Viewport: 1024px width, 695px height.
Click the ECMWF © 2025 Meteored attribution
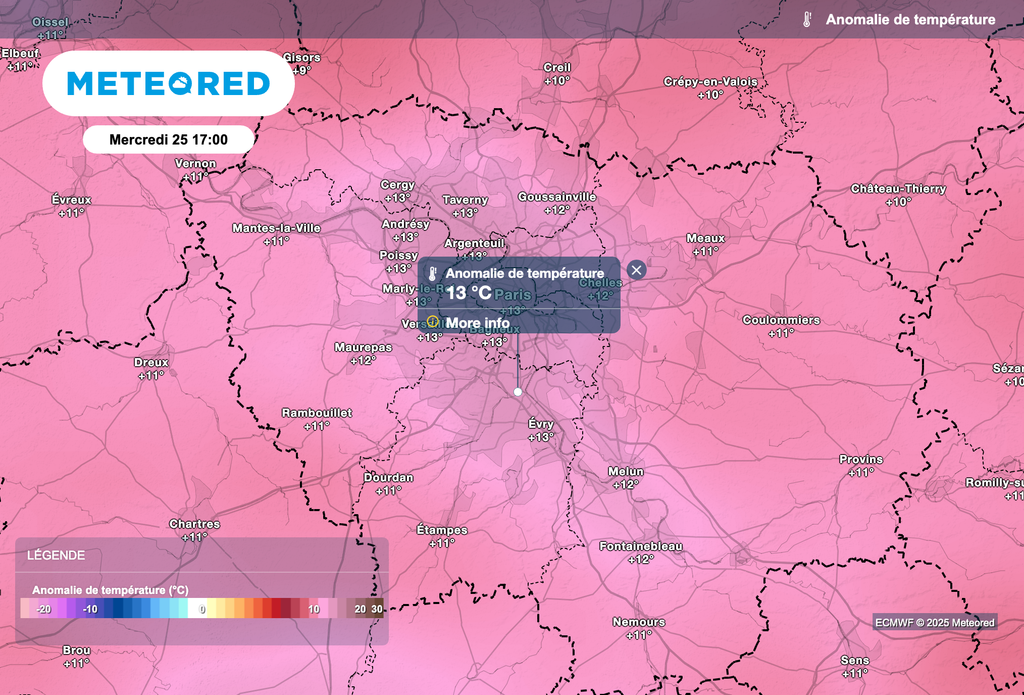click(935, 622)
